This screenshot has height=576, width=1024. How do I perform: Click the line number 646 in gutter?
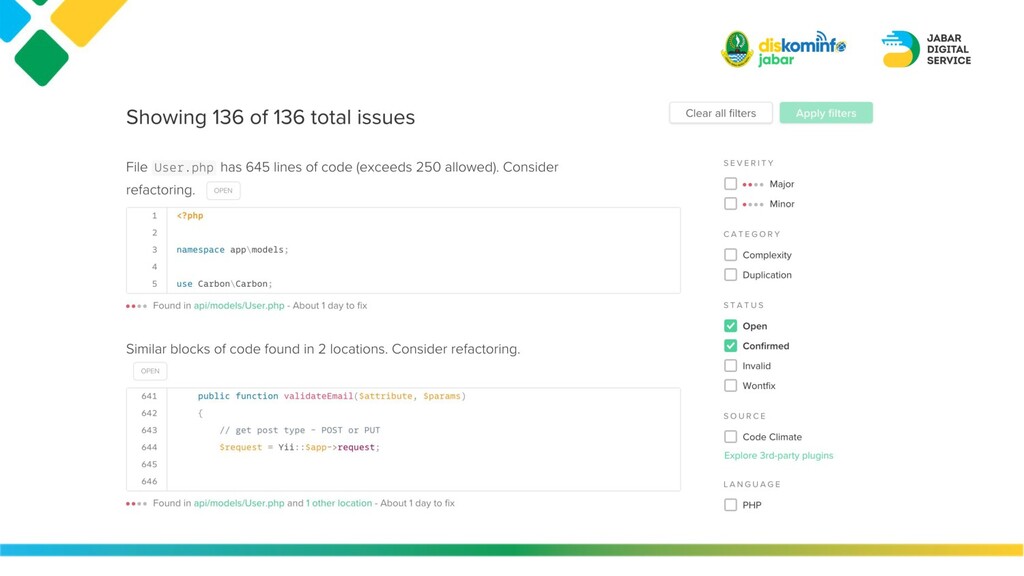pyautogui.click(x=149, y=481)
